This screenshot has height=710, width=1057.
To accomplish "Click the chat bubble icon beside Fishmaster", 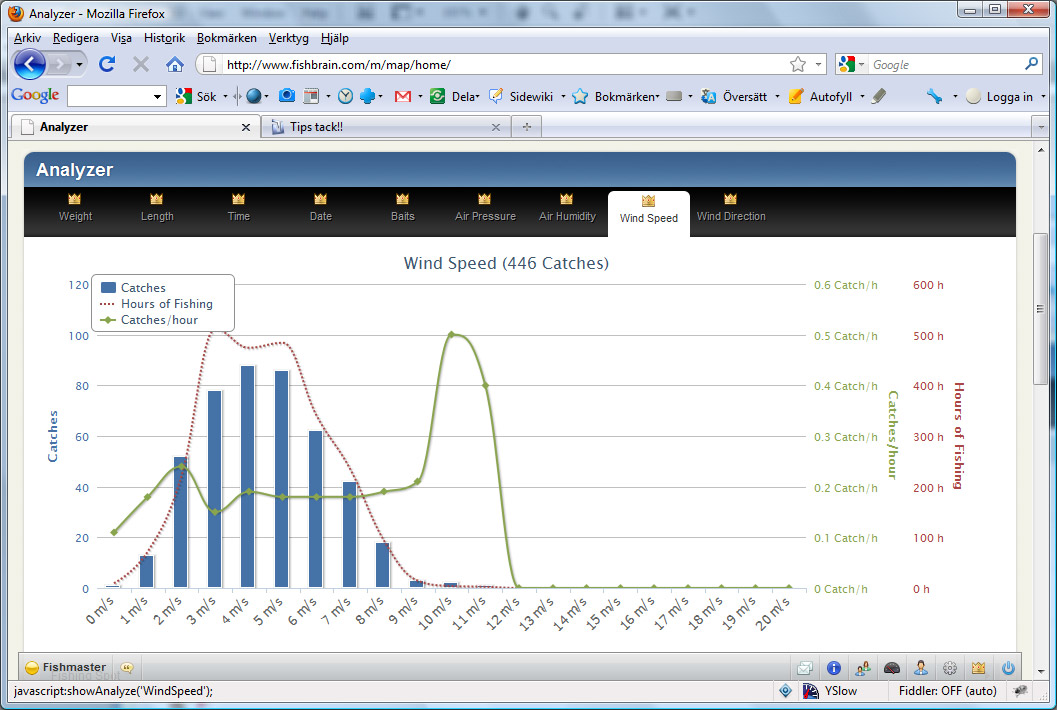I will [x=127, y=668].
